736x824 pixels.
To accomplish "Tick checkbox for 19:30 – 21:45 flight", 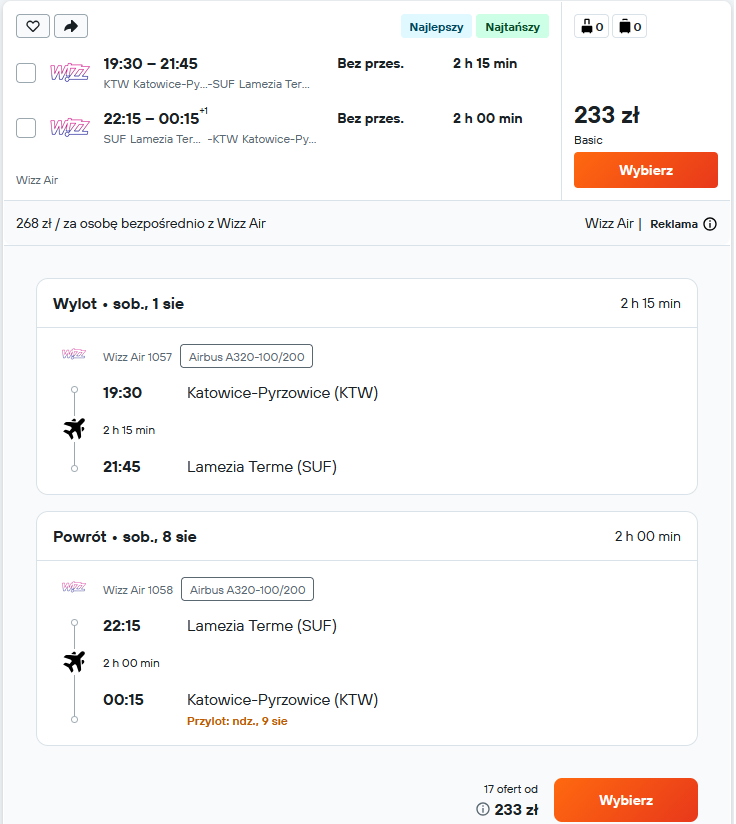I will click(26, 73).
